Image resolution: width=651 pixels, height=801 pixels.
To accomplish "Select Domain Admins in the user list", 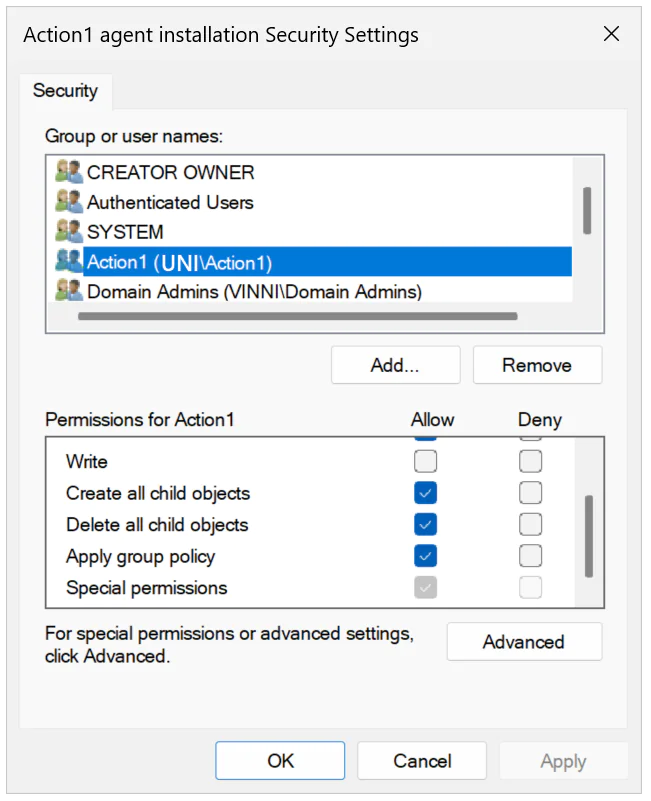I will (x=250, y=291).
